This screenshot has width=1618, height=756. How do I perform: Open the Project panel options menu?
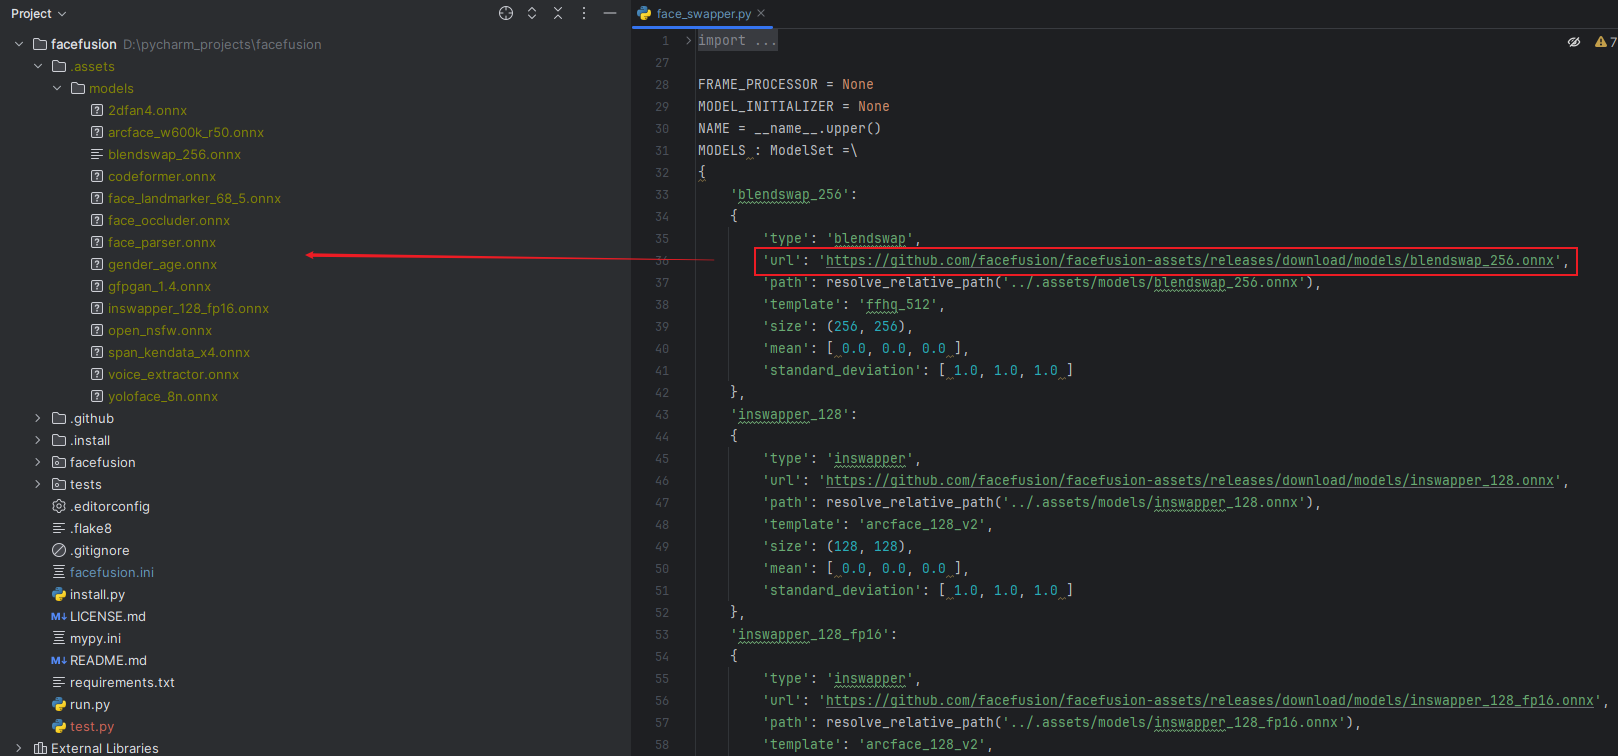[584, 13]
